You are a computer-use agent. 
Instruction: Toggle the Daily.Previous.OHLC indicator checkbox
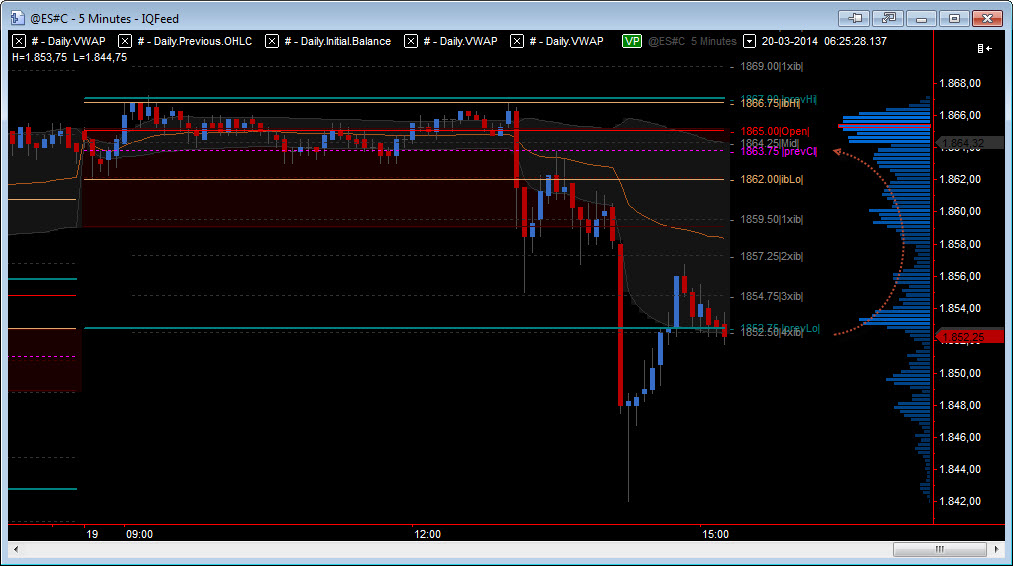tap(125, 41)
